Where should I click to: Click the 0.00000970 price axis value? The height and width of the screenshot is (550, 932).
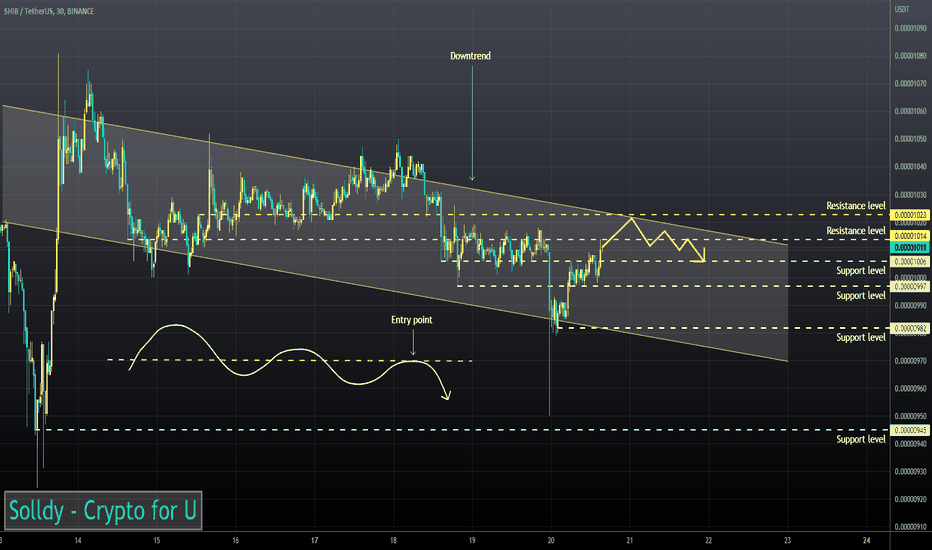pyautogui.click(x=910, y=361)
